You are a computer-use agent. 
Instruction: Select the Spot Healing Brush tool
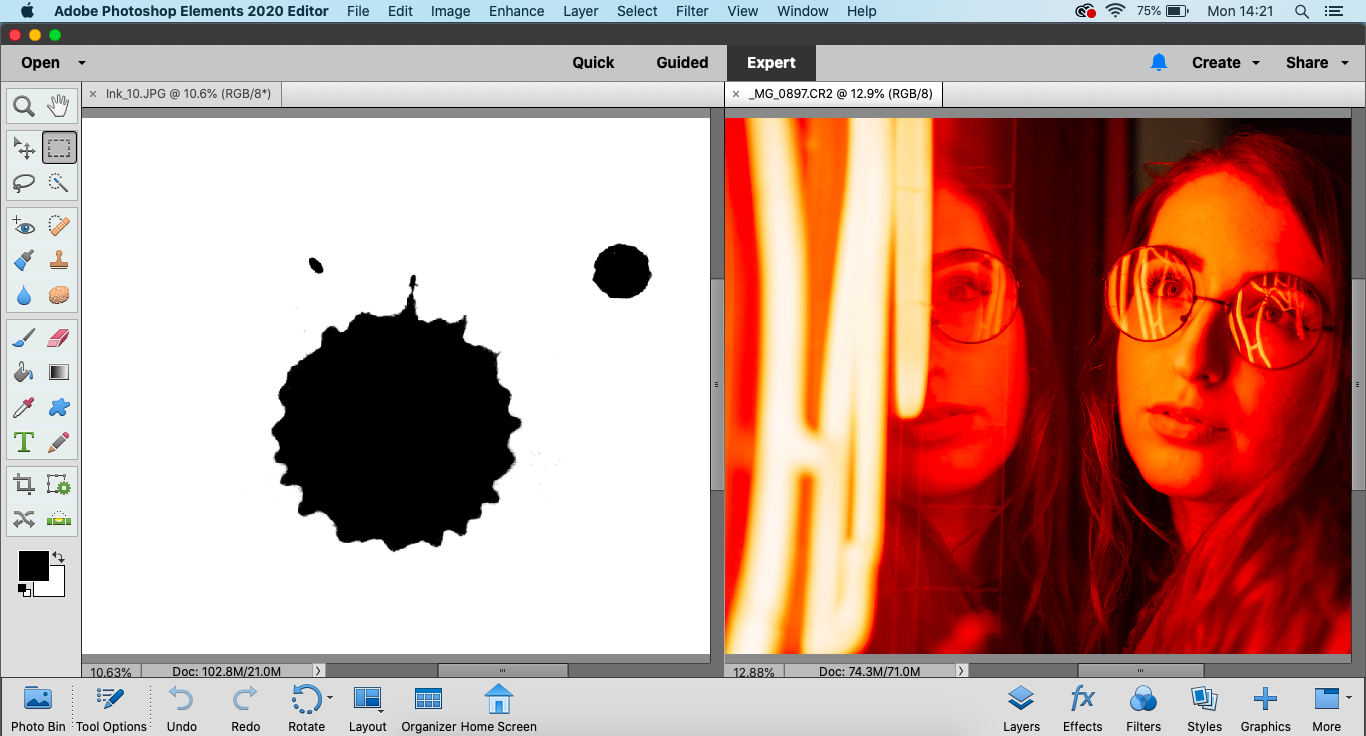(59, 226)
